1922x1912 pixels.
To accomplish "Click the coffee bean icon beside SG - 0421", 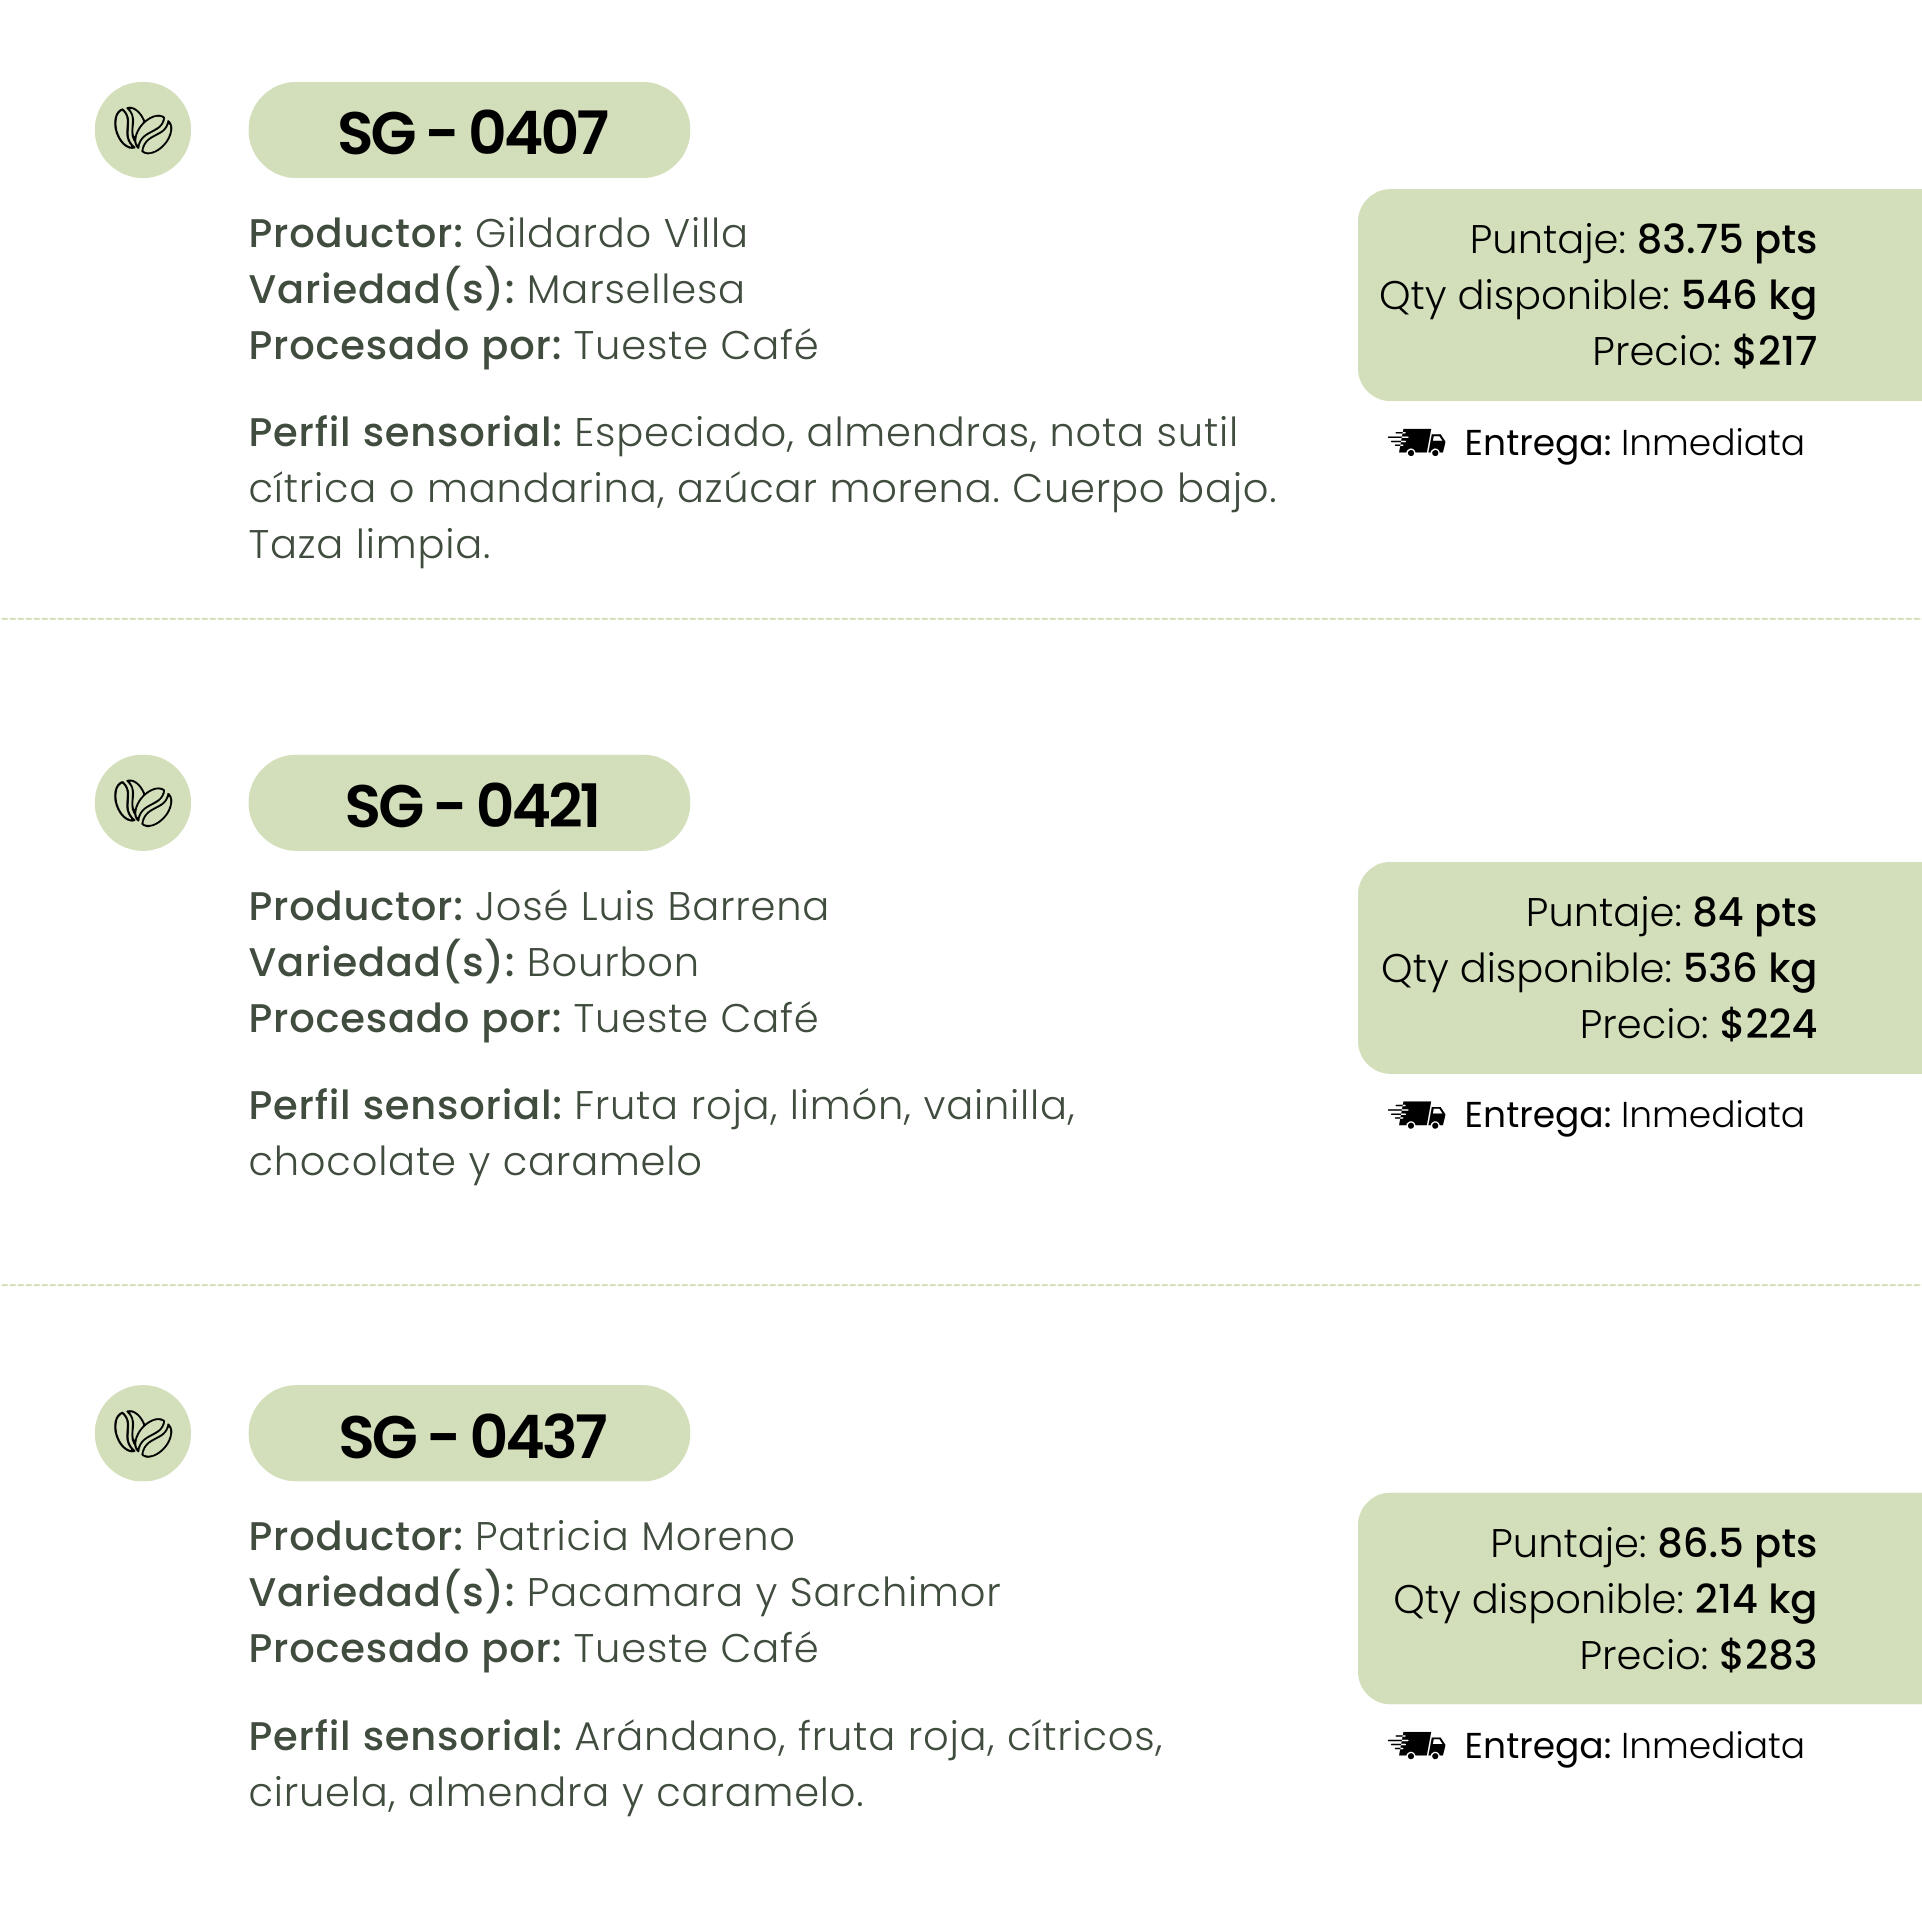I will click(x=143, y=803).
